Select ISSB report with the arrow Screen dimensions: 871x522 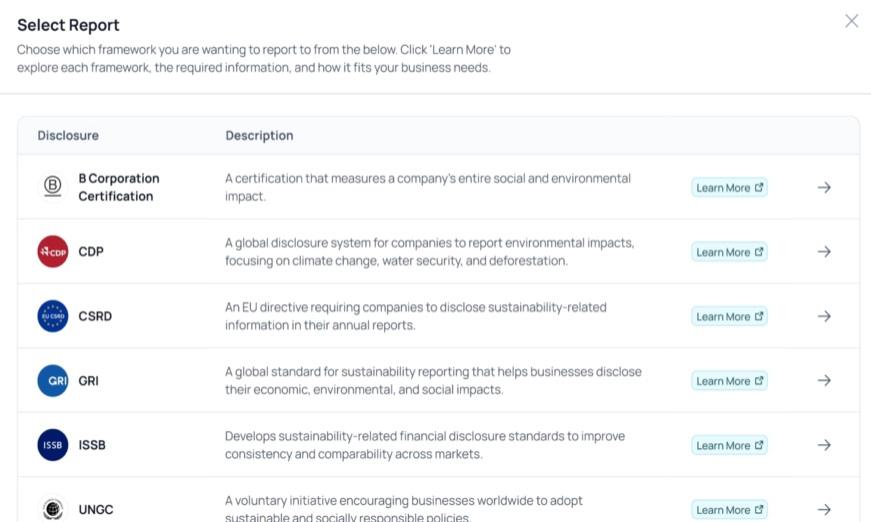(x=824, y=445)
